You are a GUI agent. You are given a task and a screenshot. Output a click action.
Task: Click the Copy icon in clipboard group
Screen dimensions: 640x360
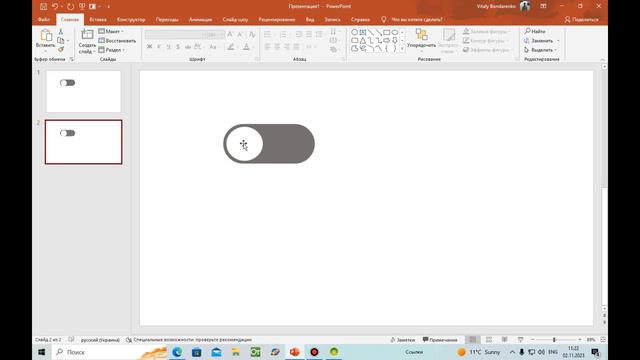coord(61,40)
